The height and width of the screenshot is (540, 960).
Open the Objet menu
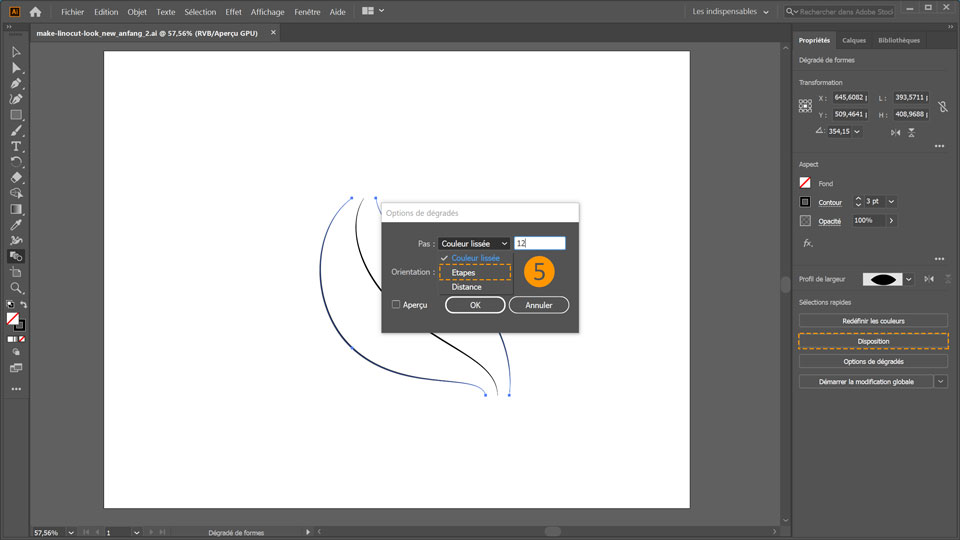point(137,12)
